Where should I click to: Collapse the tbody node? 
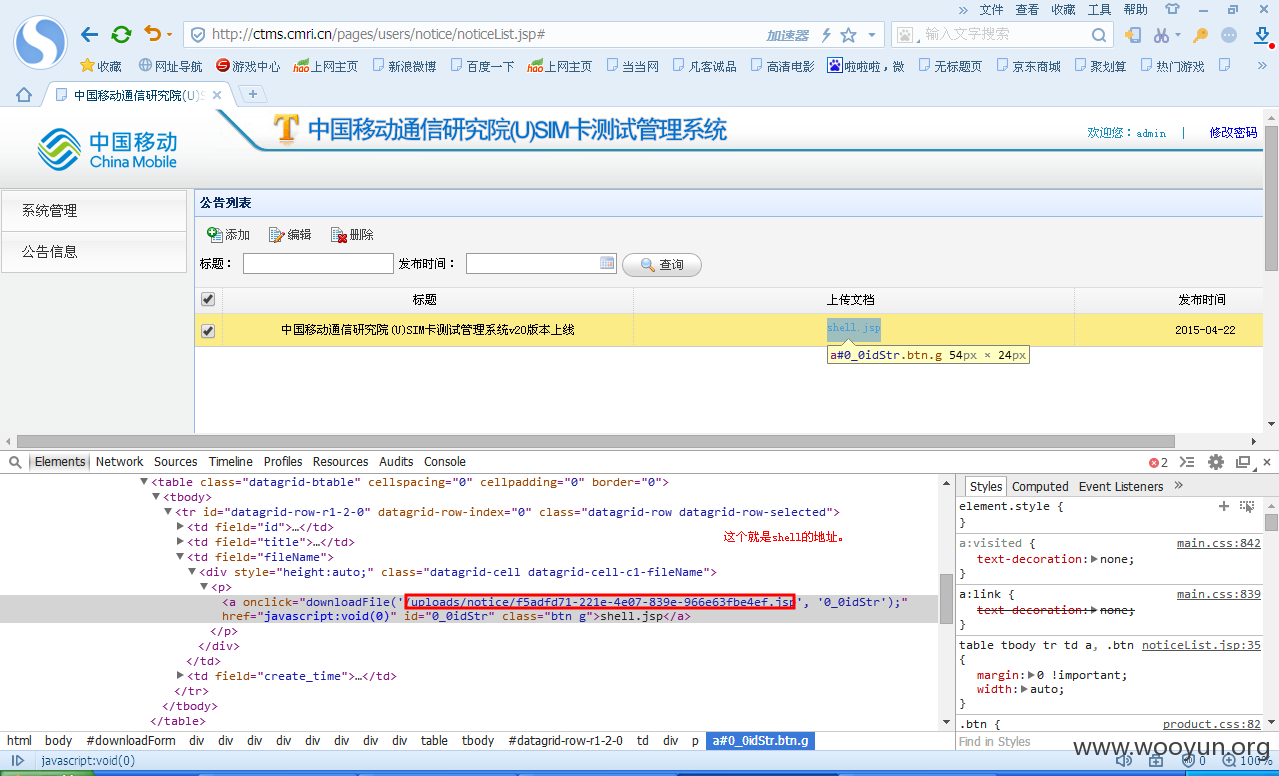(x=156, y=497)
